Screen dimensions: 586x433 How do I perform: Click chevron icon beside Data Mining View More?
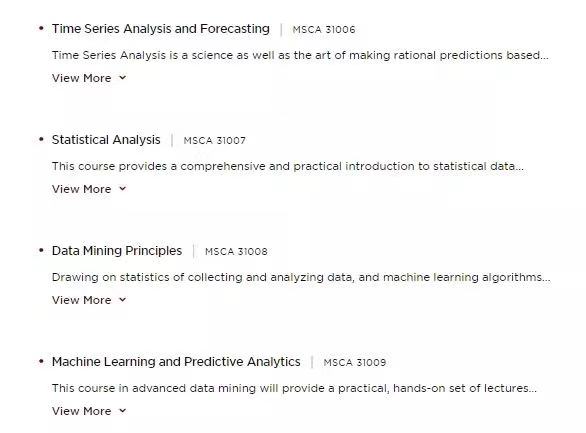pyautogui.click(x=123, y=300)
